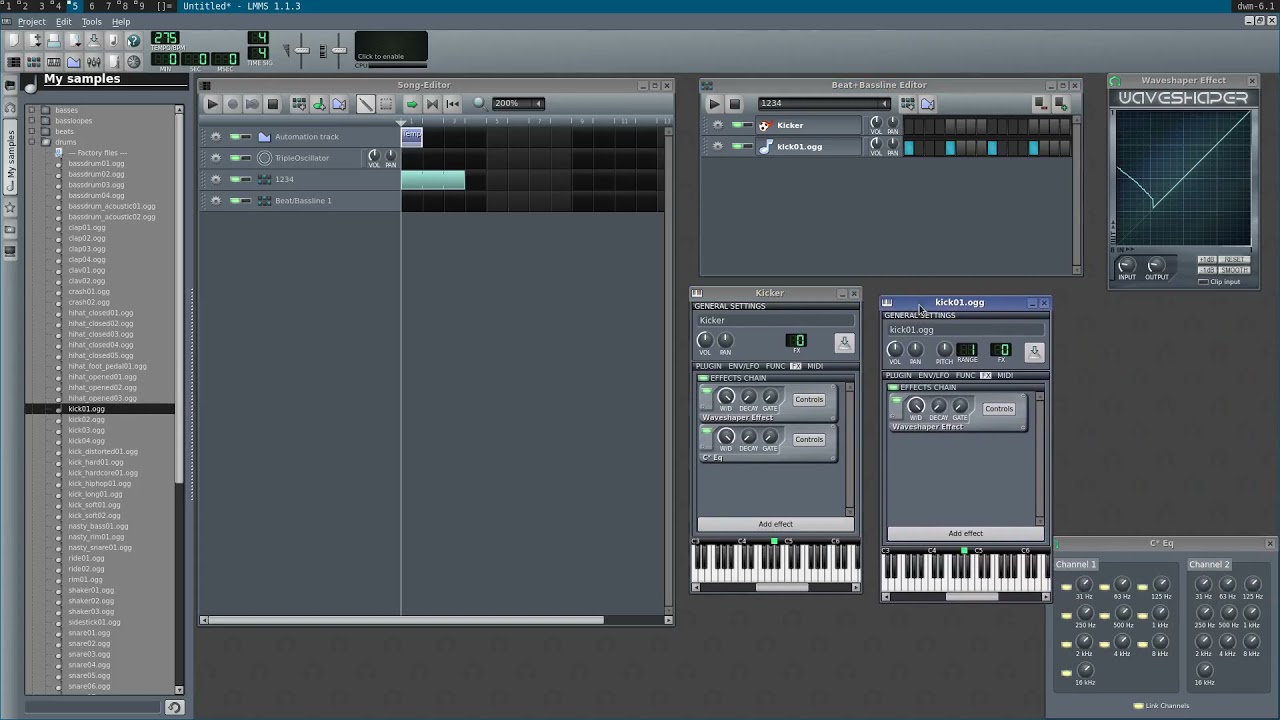Click the magnifier zoom icon in Song-Editor
This screenshot has width=1280, height=720.
[479, 103]
